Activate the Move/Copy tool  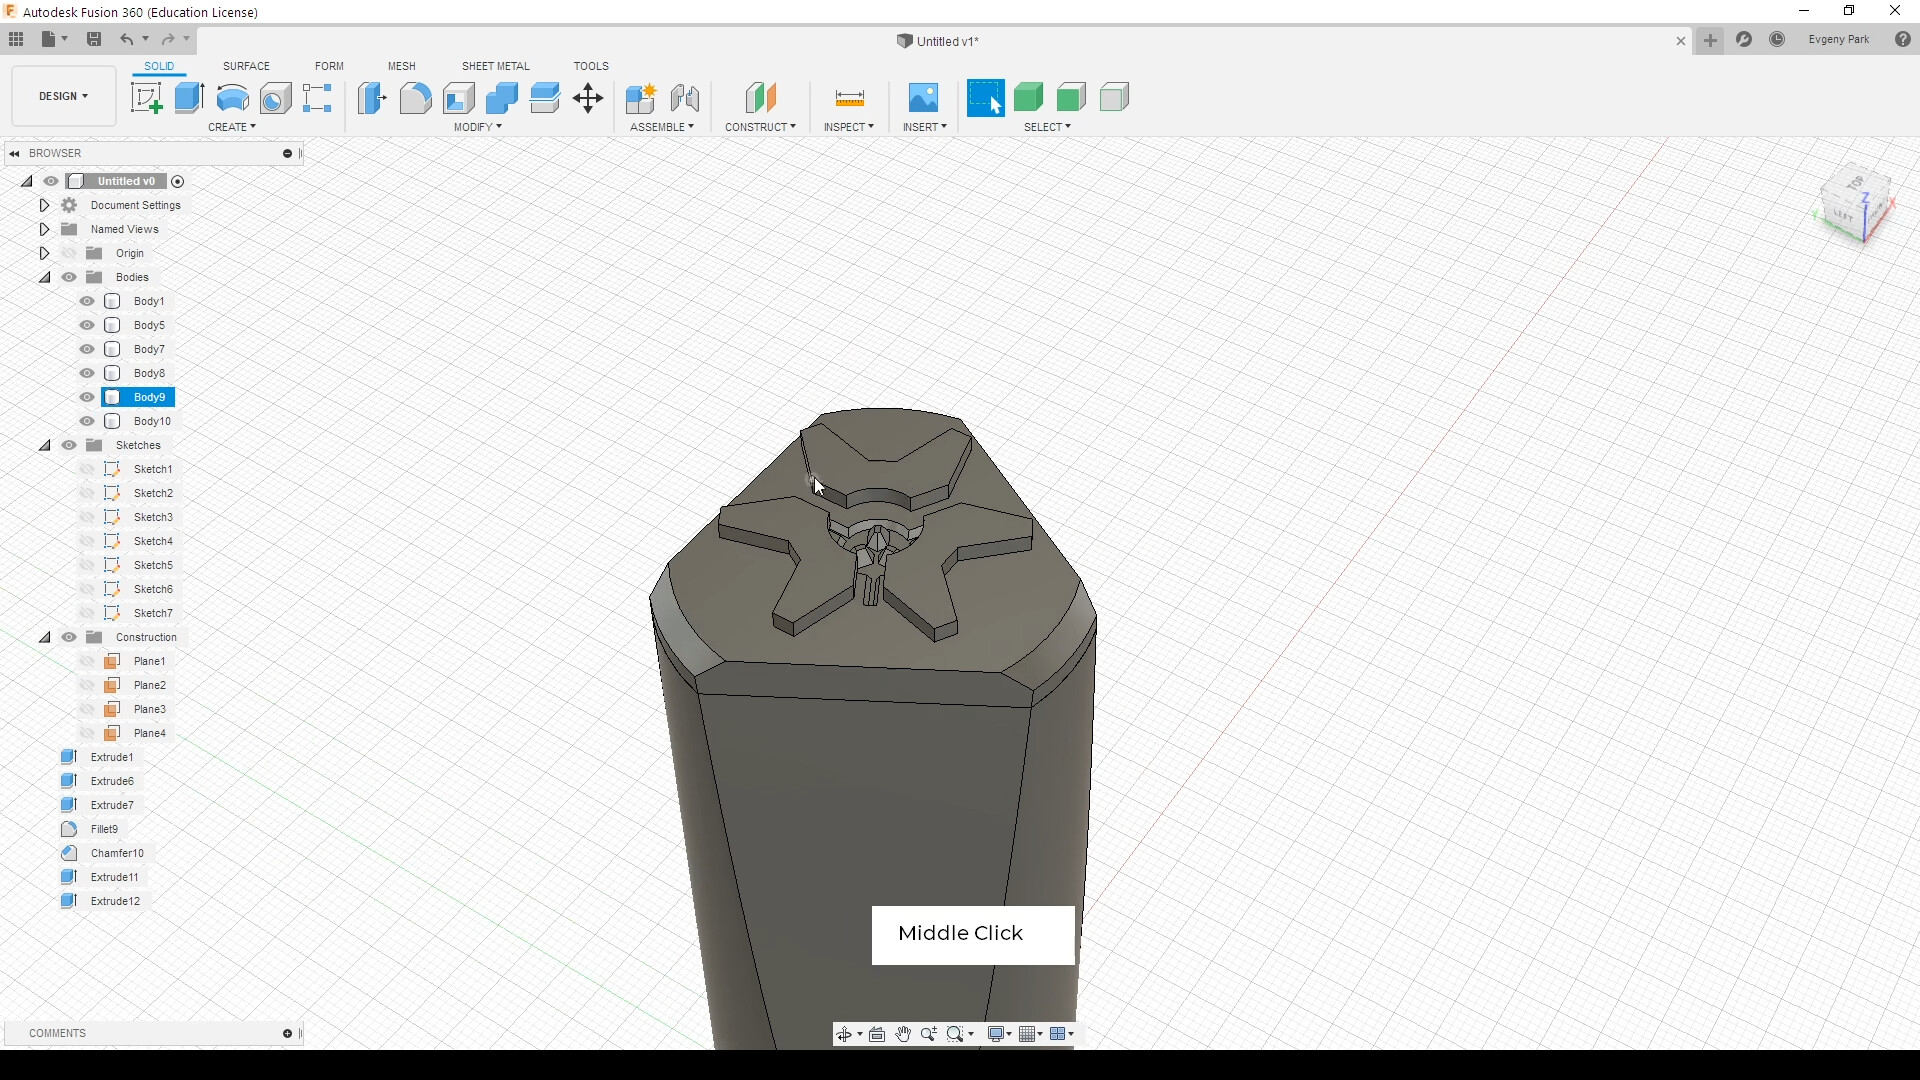pos(588,98)
